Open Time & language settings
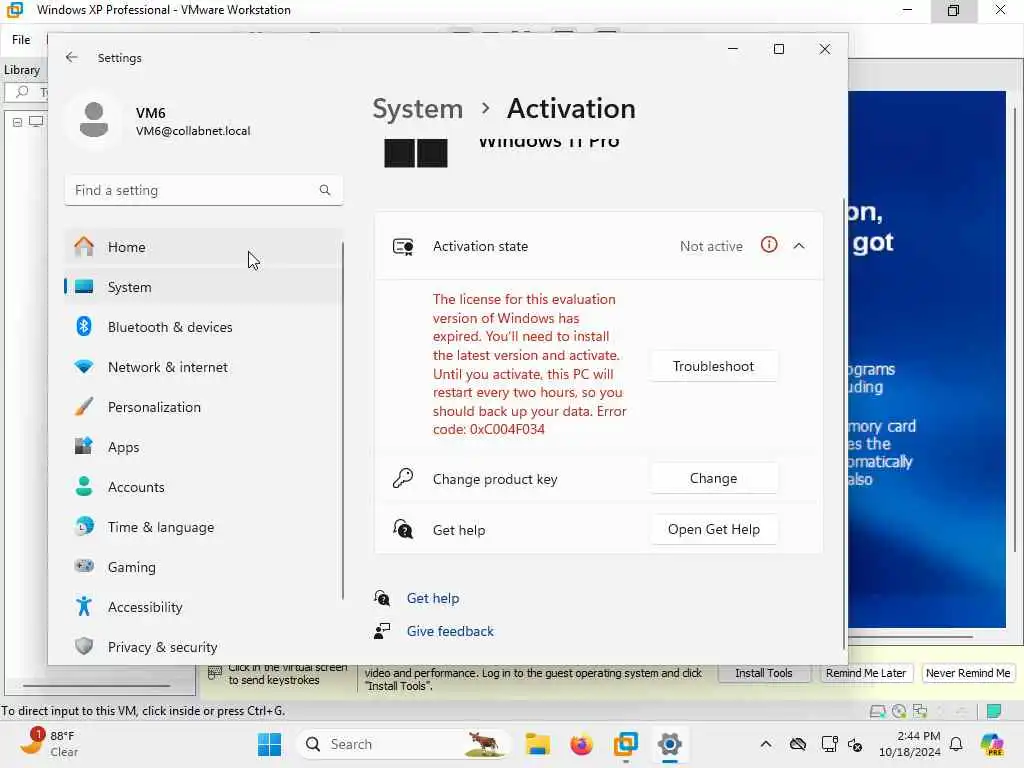 (203, 527)
